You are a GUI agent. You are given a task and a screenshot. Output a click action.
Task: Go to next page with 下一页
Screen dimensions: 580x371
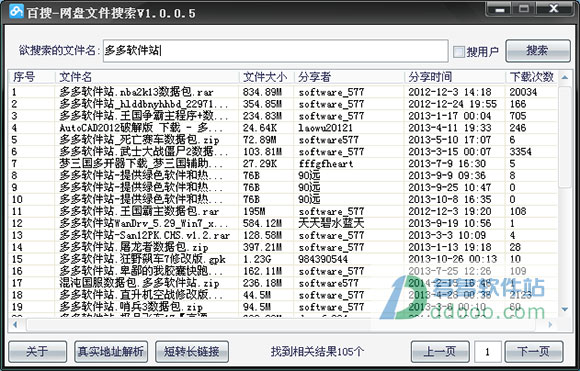coord(534,351)
